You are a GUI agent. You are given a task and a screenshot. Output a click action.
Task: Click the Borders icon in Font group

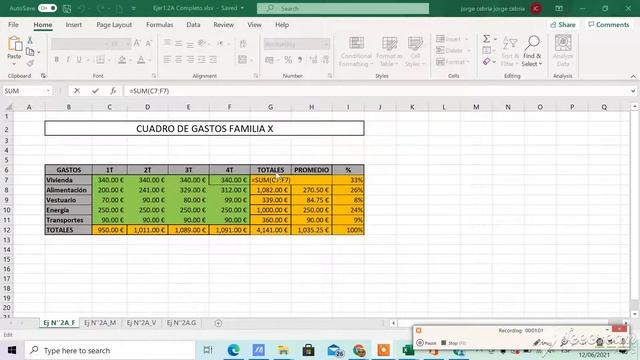pyautogui.click(x=100, y=60)
